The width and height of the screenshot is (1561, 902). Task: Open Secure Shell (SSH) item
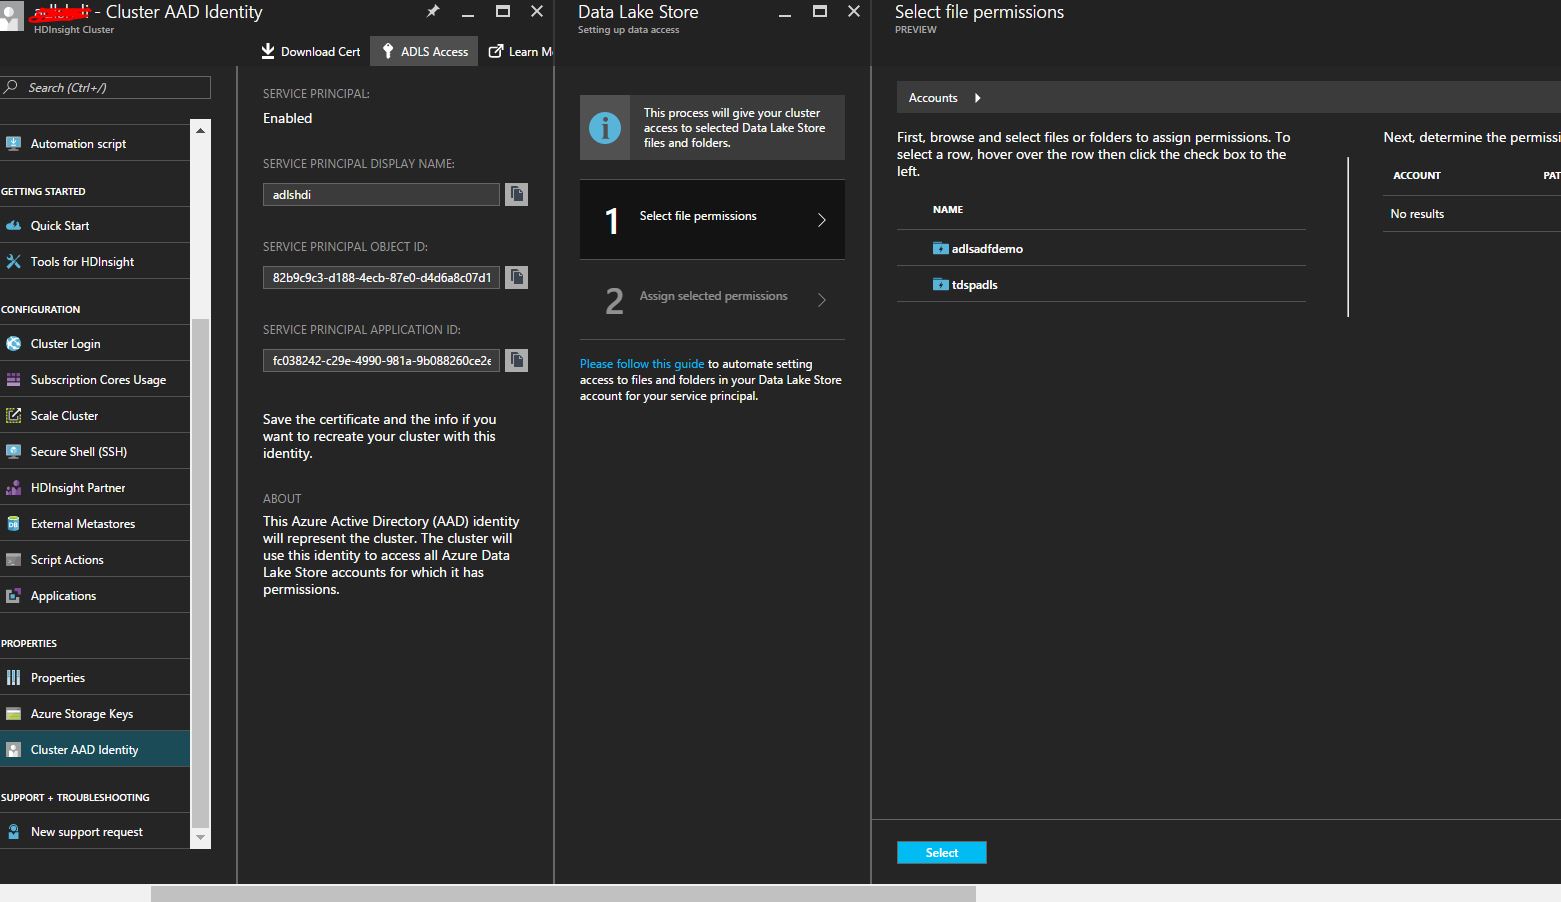pos(95,452)
